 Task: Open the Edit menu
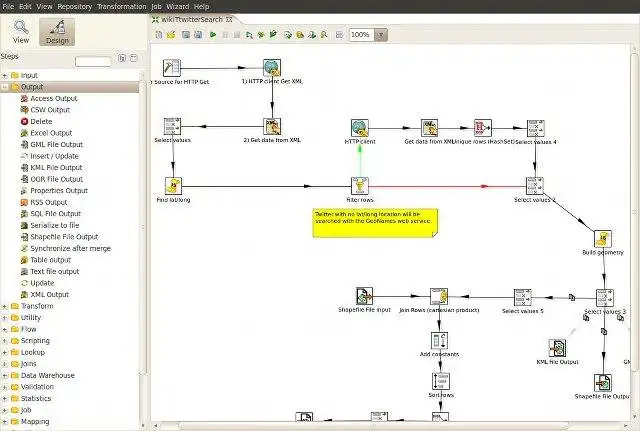pos(25,7)
